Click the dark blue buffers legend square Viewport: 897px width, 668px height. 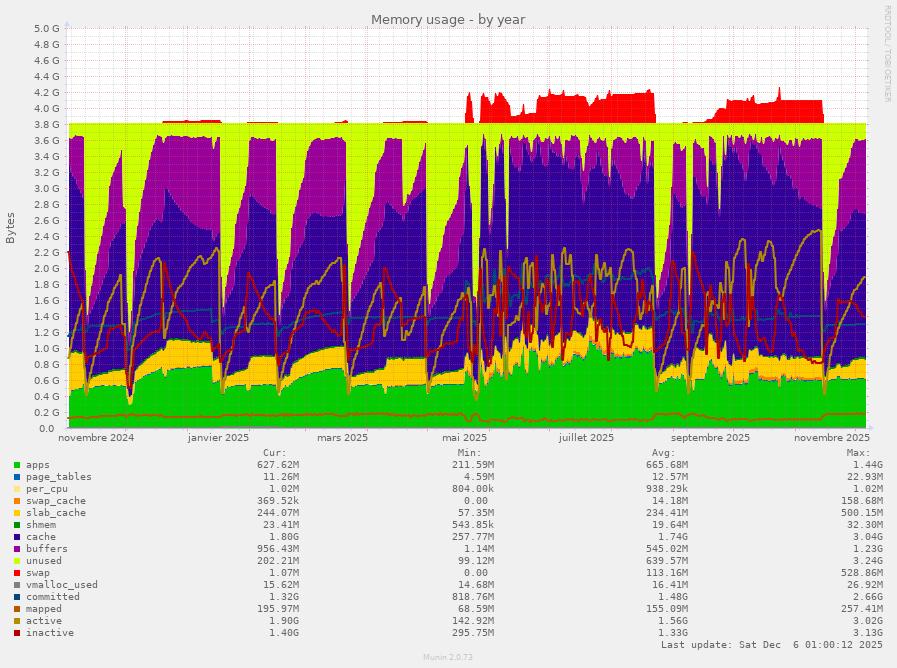[14, 549]
